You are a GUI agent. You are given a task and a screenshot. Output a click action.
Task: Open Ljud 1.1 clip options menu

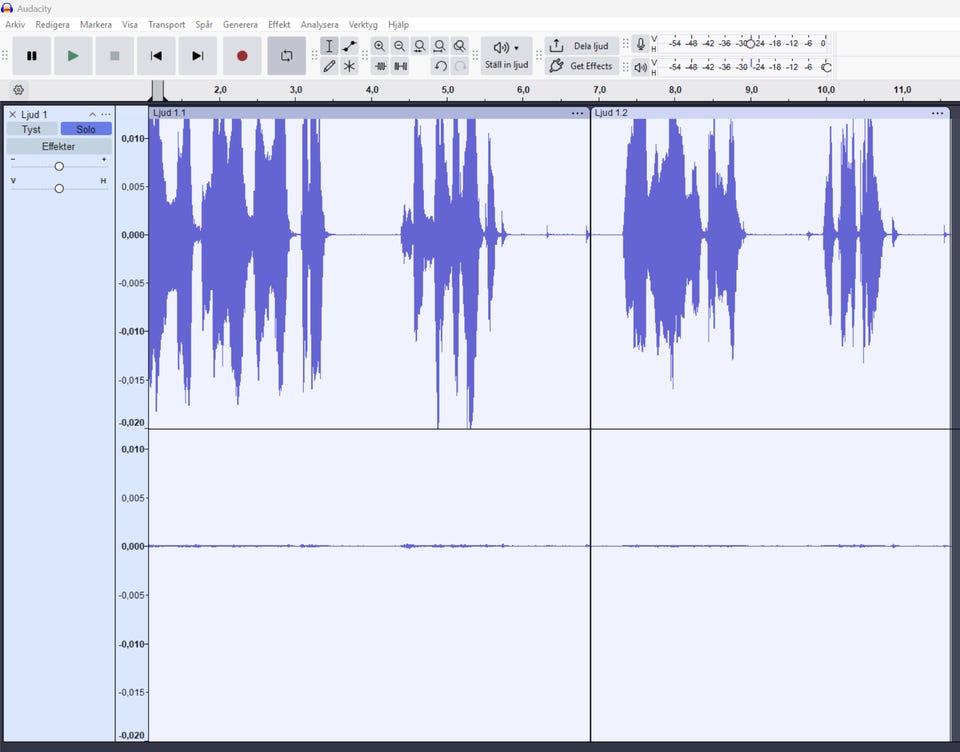click(x=577, y=113)
